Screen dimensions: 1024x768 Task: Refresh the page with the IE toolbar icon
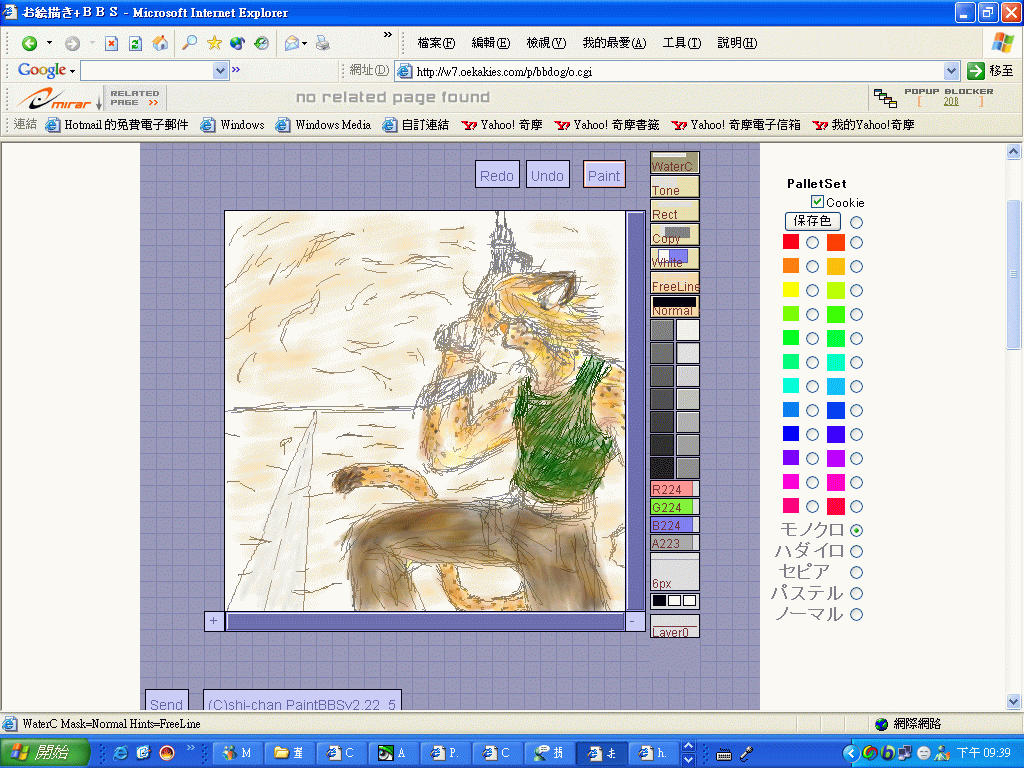[x=135, y=43]
